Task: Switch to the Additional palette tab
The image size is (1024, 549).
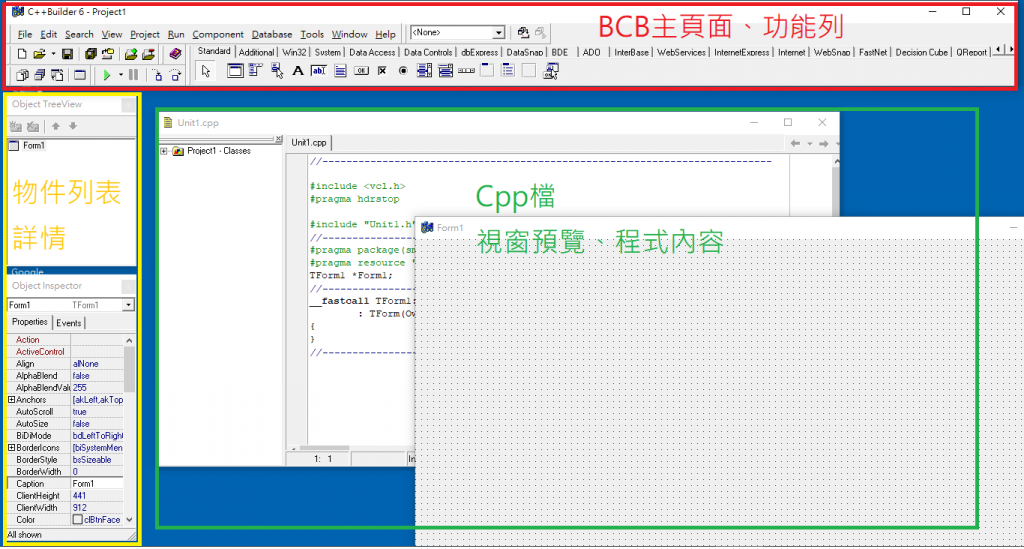Action: click(x=256, y=52)
